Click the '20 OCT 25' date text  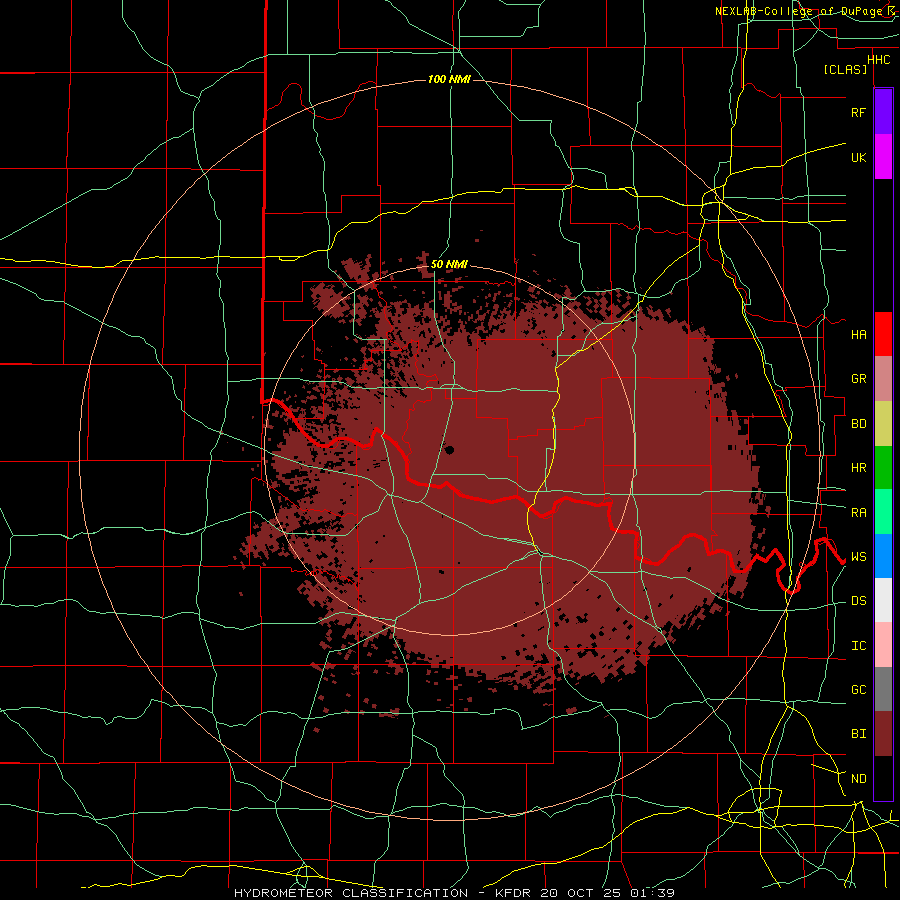coord(582,893)
